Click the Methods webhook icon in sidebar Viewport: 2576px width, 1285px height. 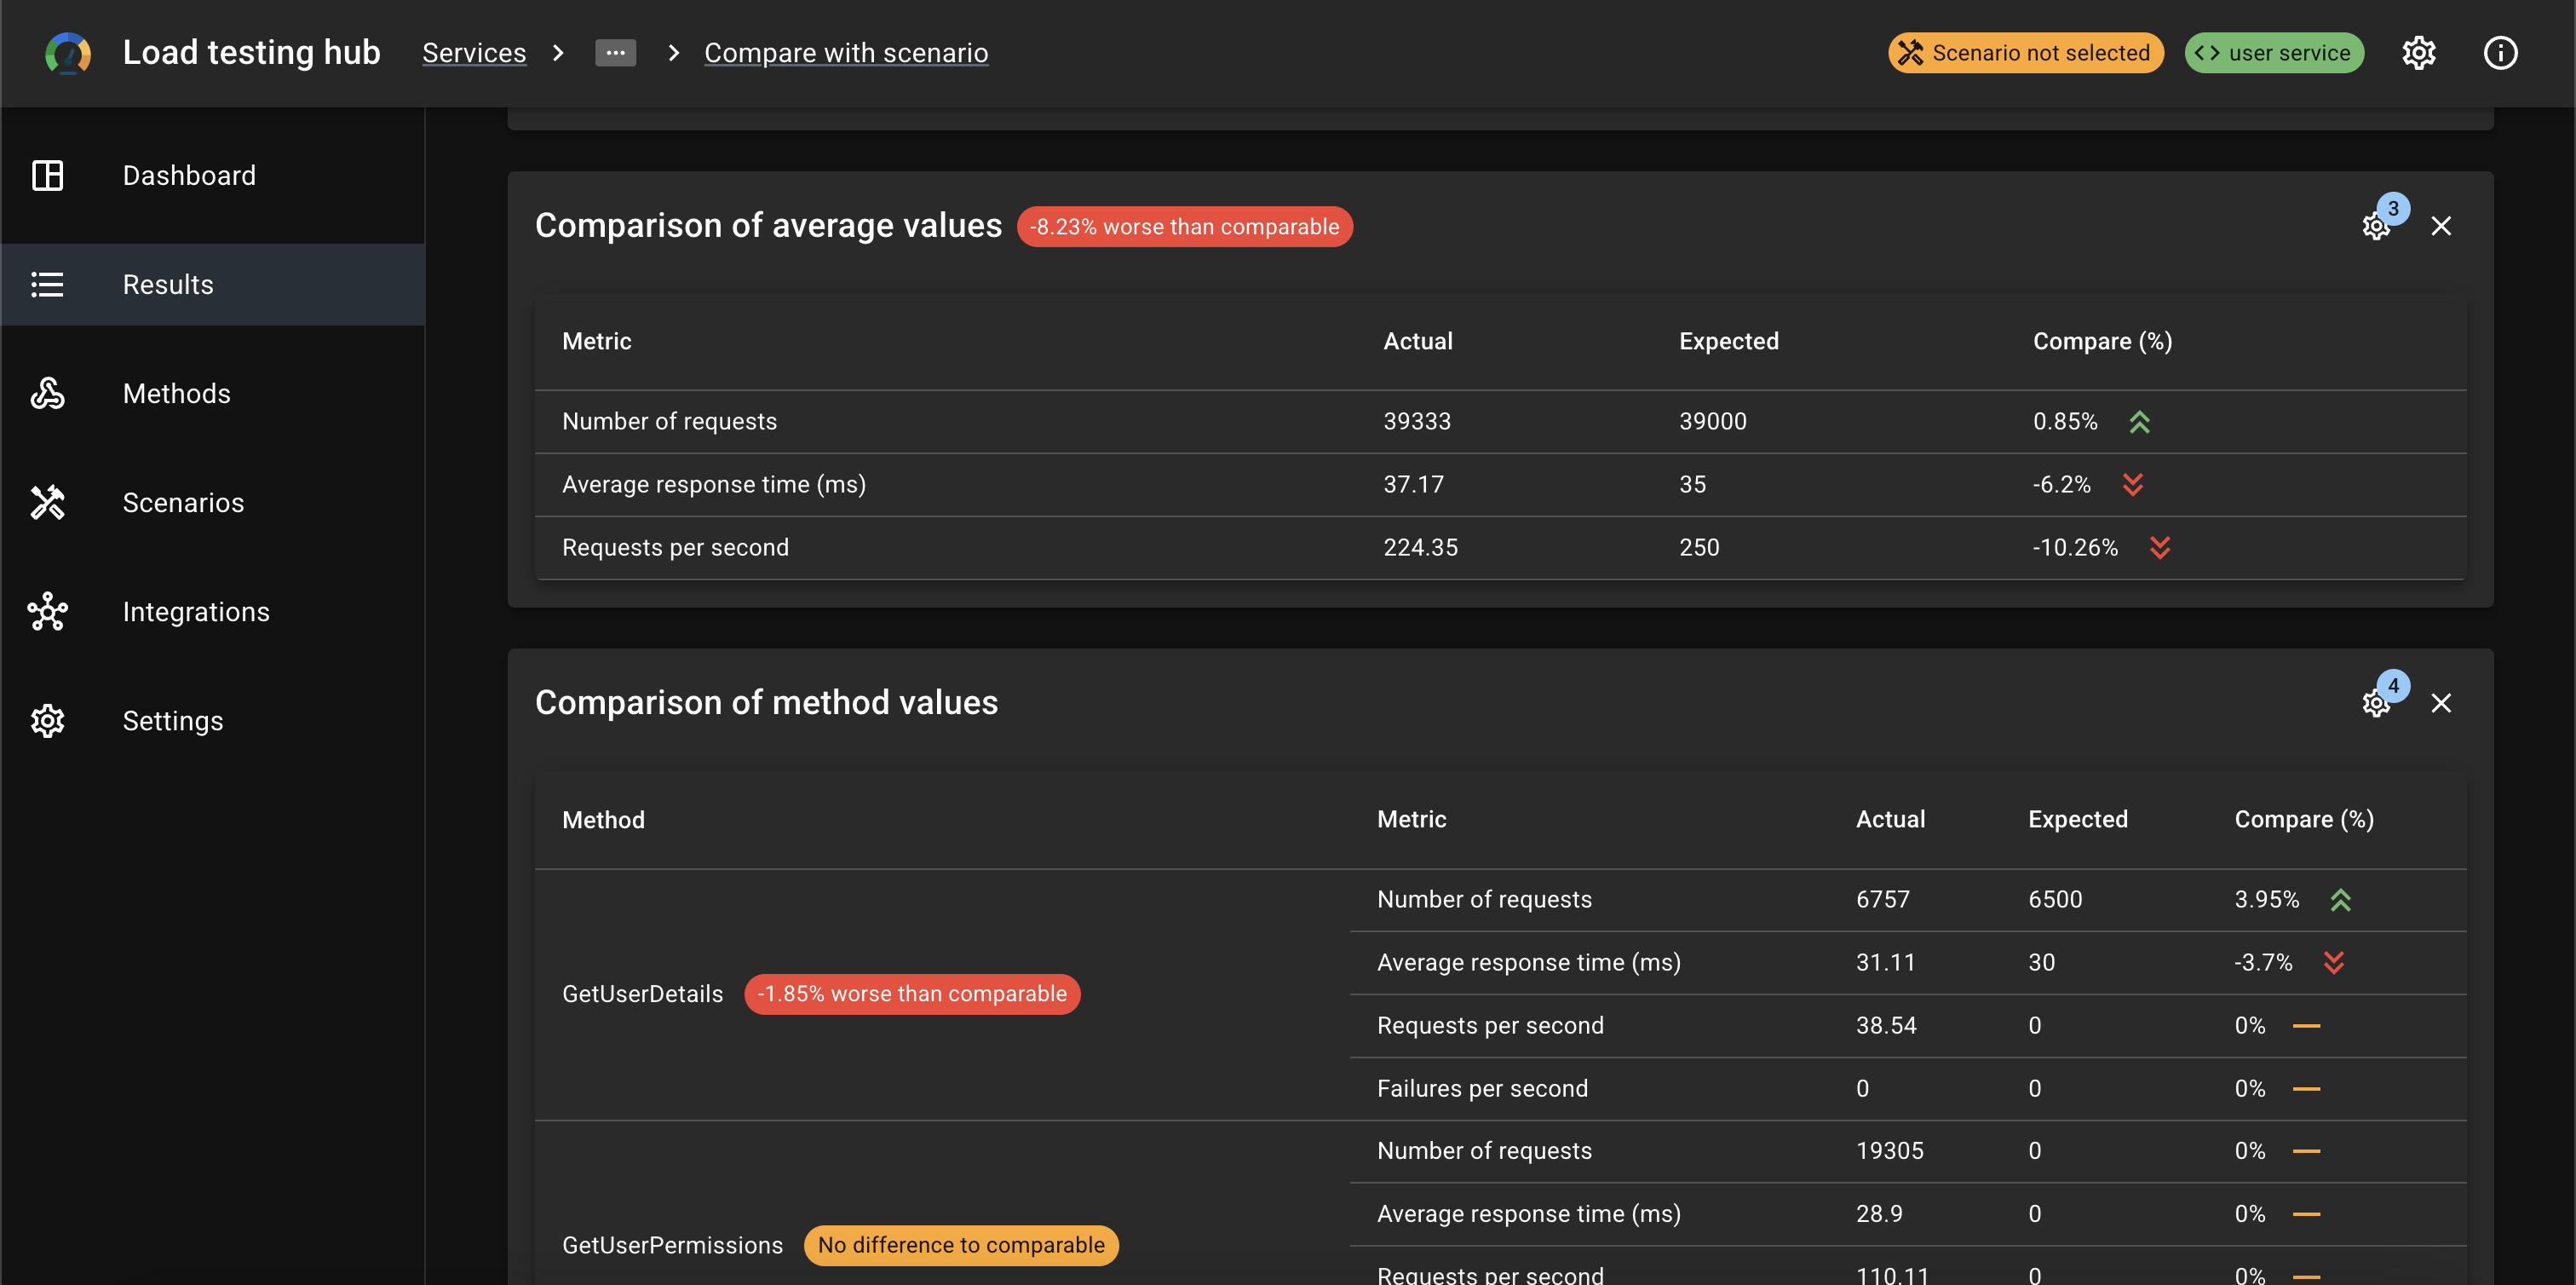[x=47, y=393]
